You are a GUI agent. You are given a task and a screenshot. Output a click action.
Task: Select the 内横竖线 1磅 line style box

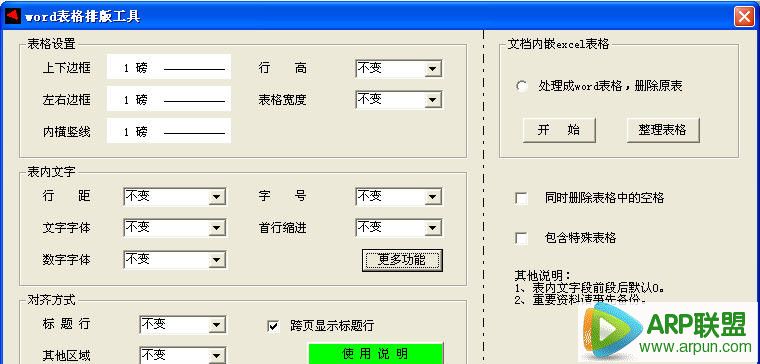(169, 131)
